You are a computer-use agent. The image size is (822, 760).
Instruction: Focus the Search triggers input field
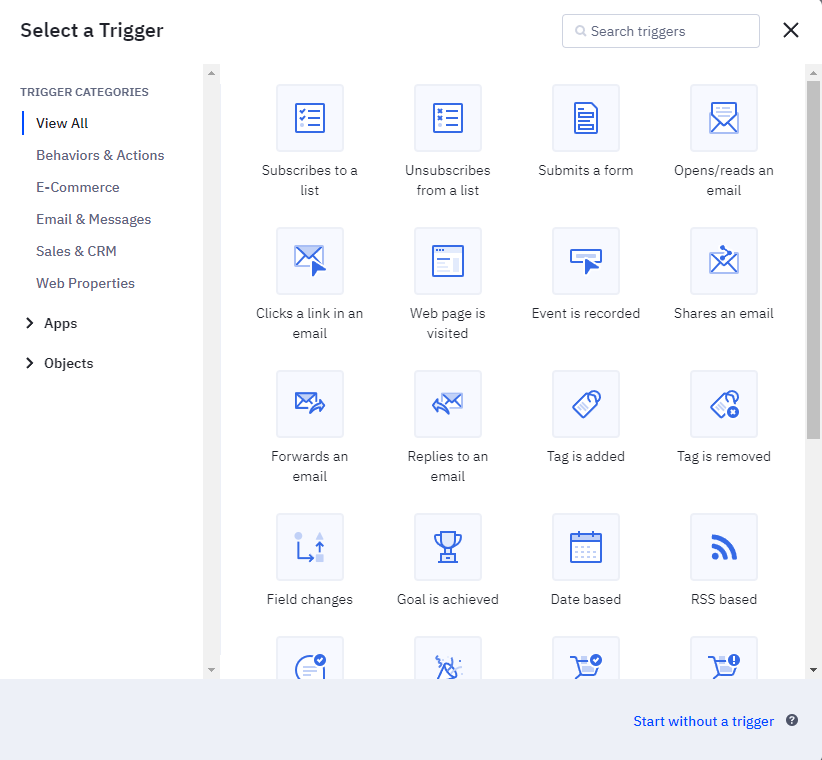[661, 31]
